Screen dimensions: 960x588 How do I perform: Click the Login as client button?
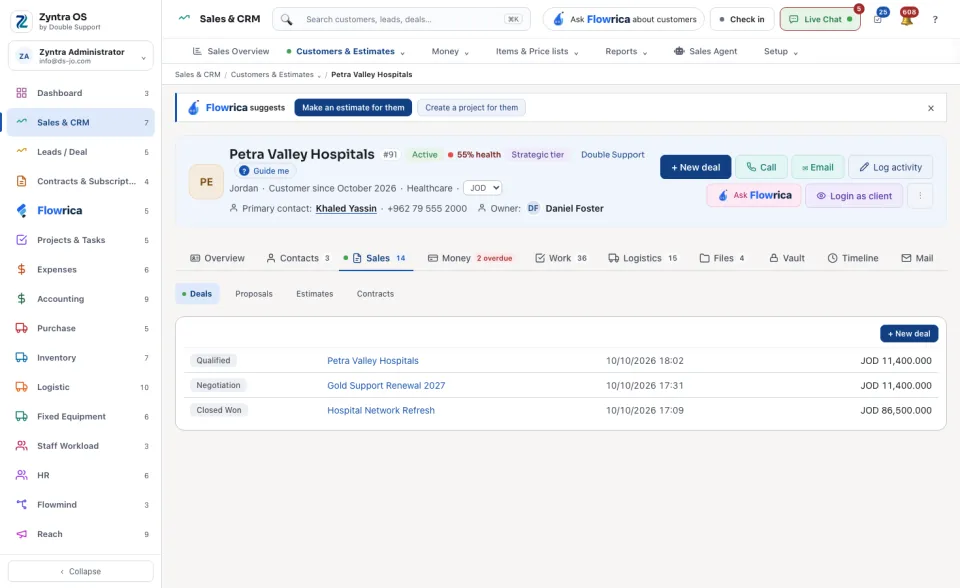854,196
